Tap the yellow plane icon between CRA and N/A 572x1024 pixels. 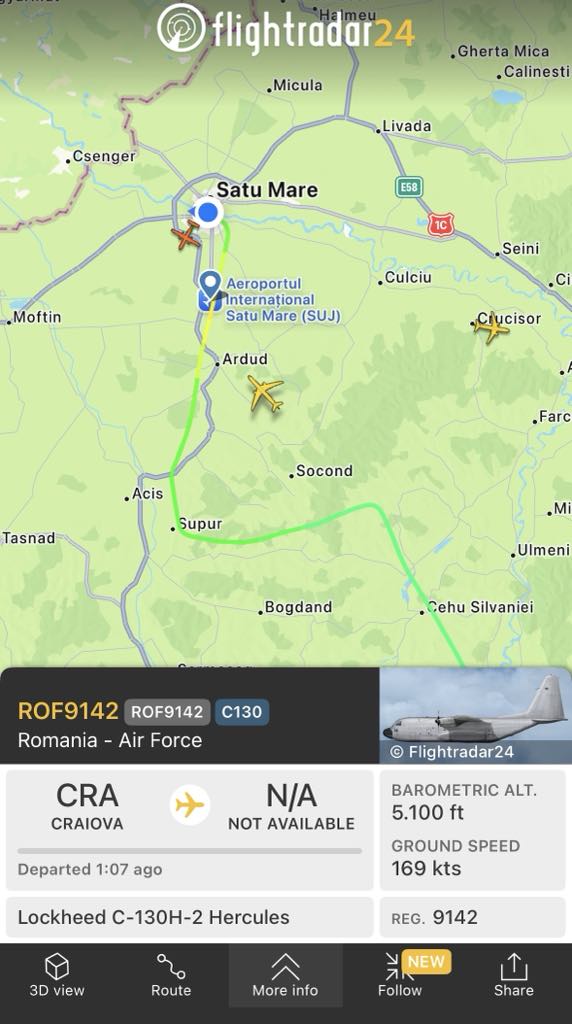tap(190, 805)
